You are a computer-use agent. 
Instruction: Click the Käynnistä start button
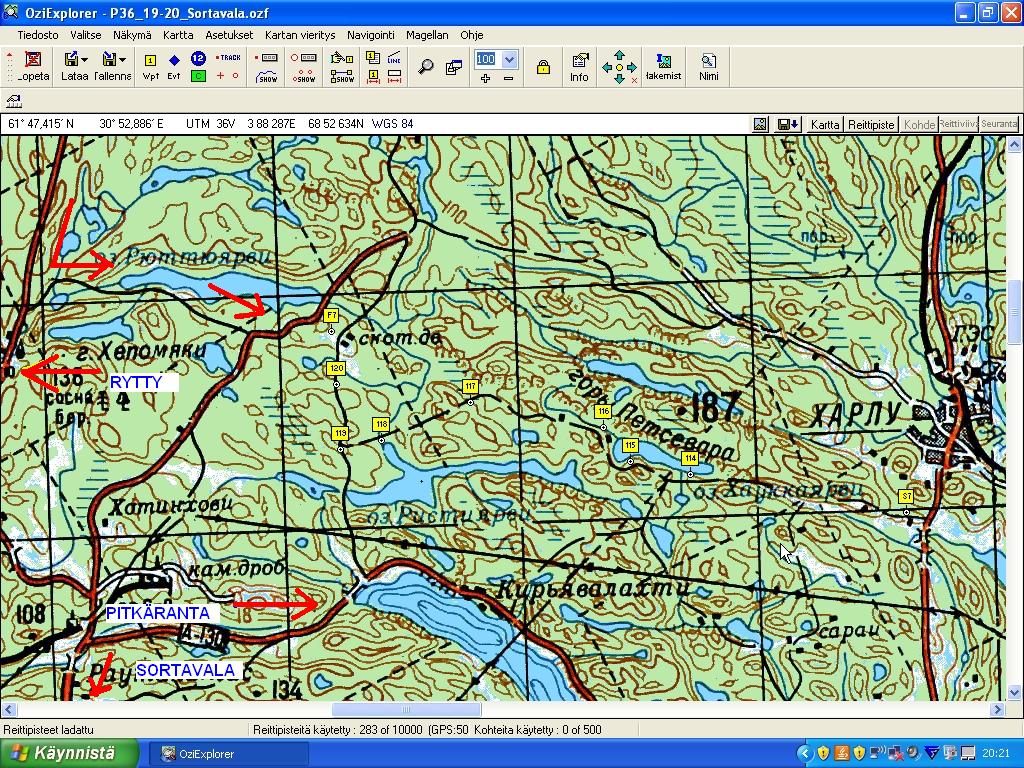(62, 753)
